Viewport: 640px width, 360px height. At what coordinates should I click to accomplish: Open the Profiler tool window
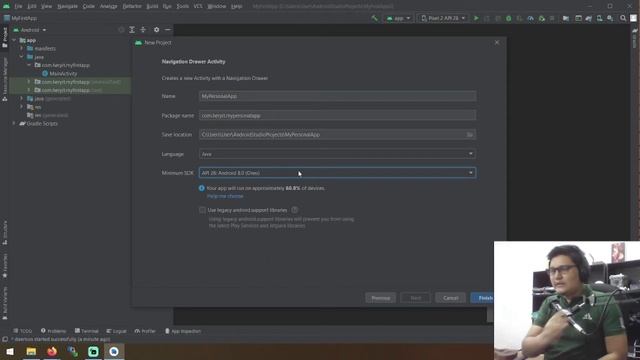point(145,331)
